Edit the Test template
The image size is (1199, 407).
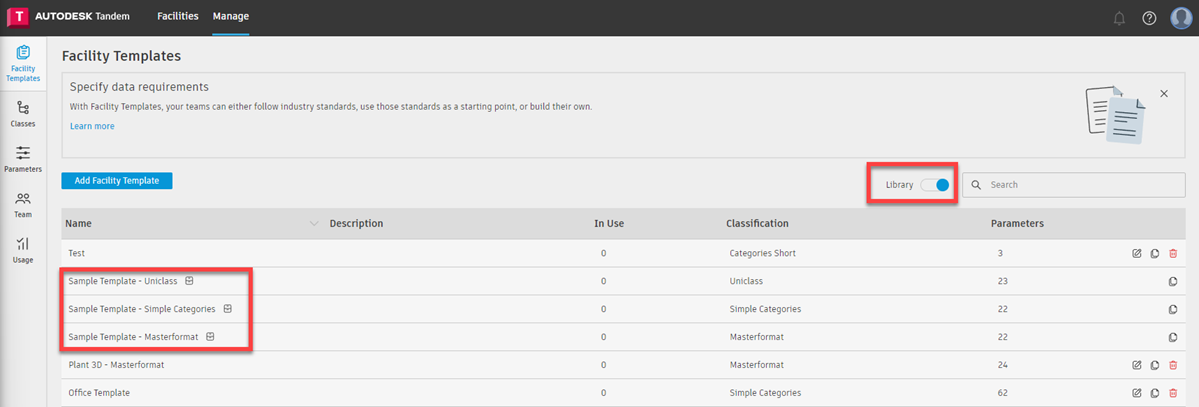click(x=1137, y=253)
